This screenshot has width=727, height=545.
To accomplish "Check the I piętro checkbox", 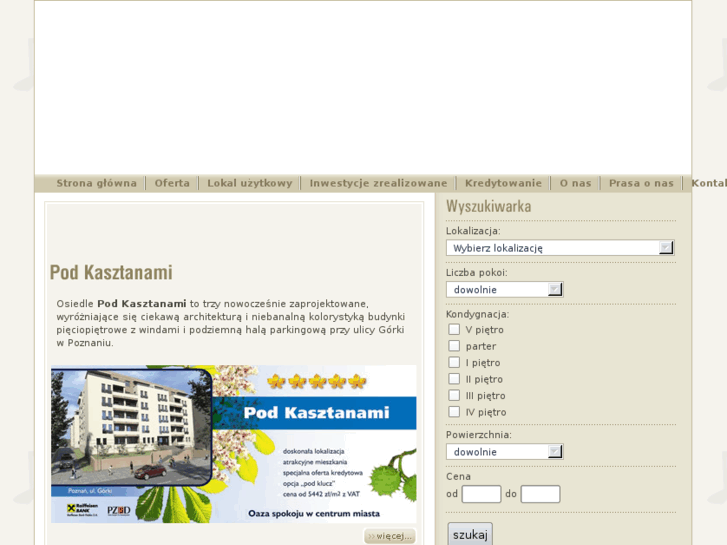I will (454, 362).
